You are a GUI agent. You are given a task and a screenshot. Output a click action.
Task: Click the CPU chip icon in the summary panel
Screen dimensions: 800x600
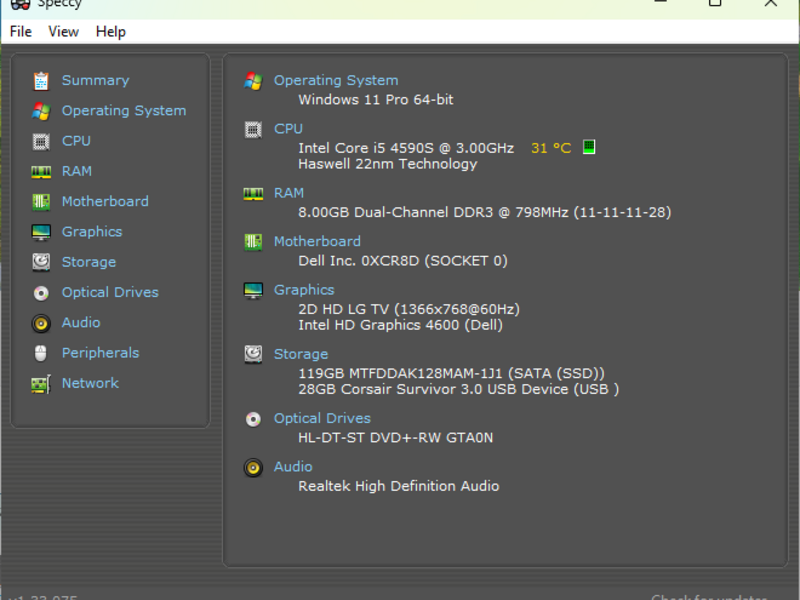254,130
